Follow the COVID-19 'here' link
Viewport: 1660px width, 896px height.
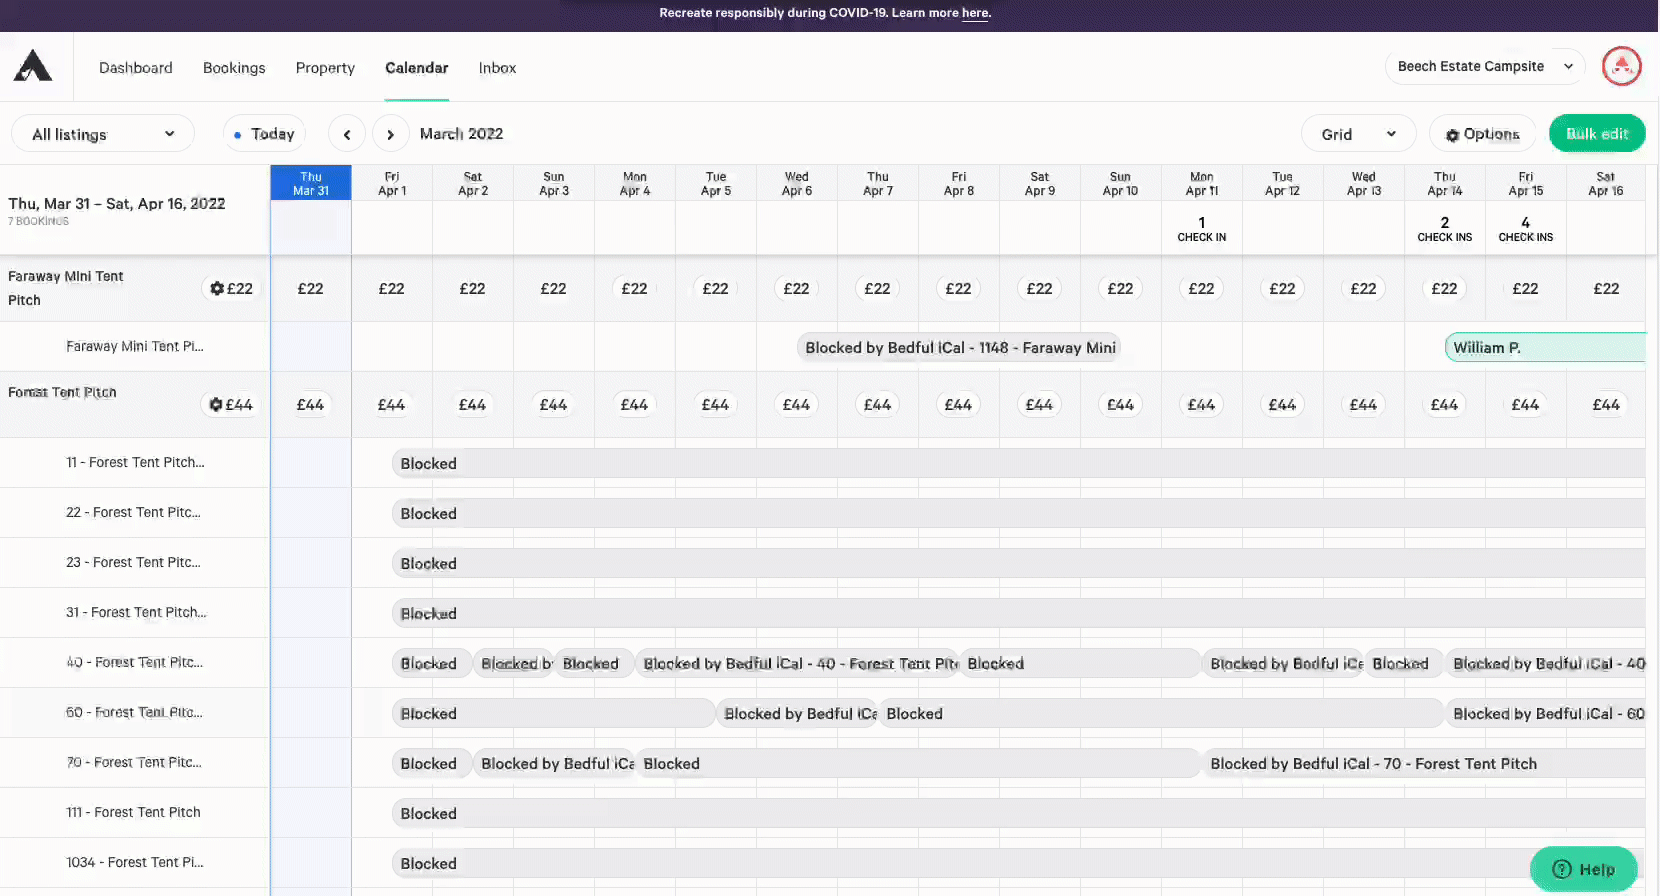point(975,13)
